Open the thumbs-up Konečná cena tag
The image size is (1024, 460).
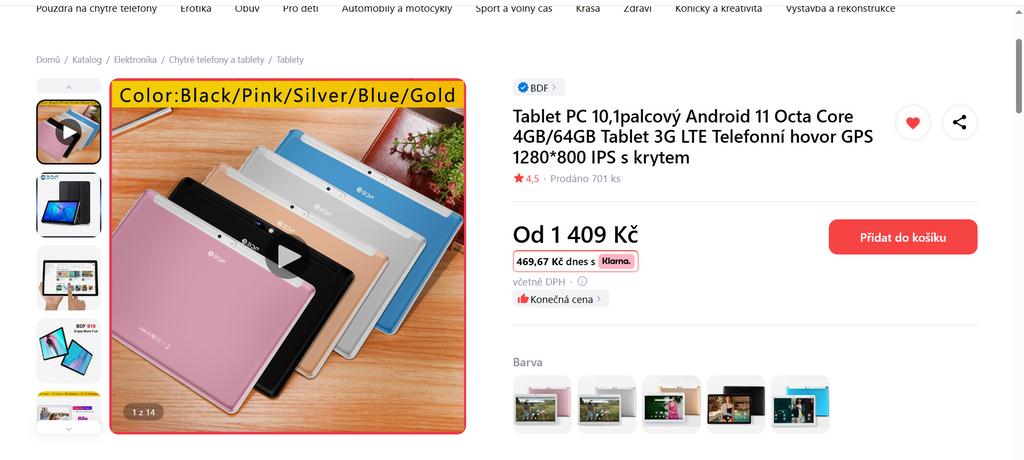560,299
